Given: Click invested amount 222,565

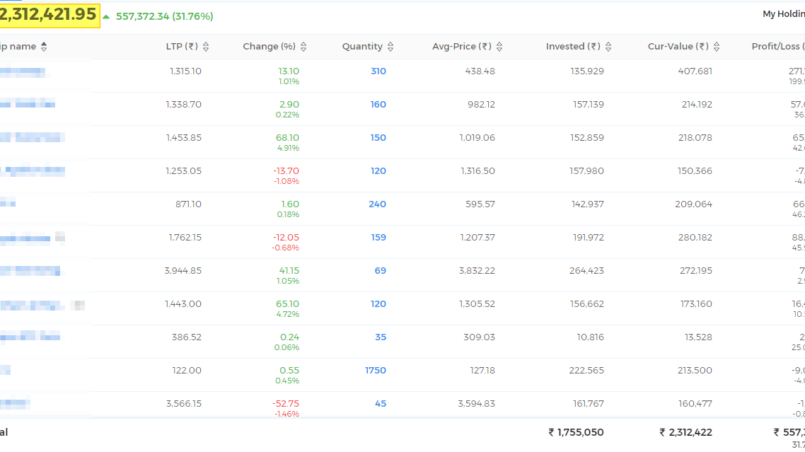Looking at the screenshot, I should pos(587,370).
